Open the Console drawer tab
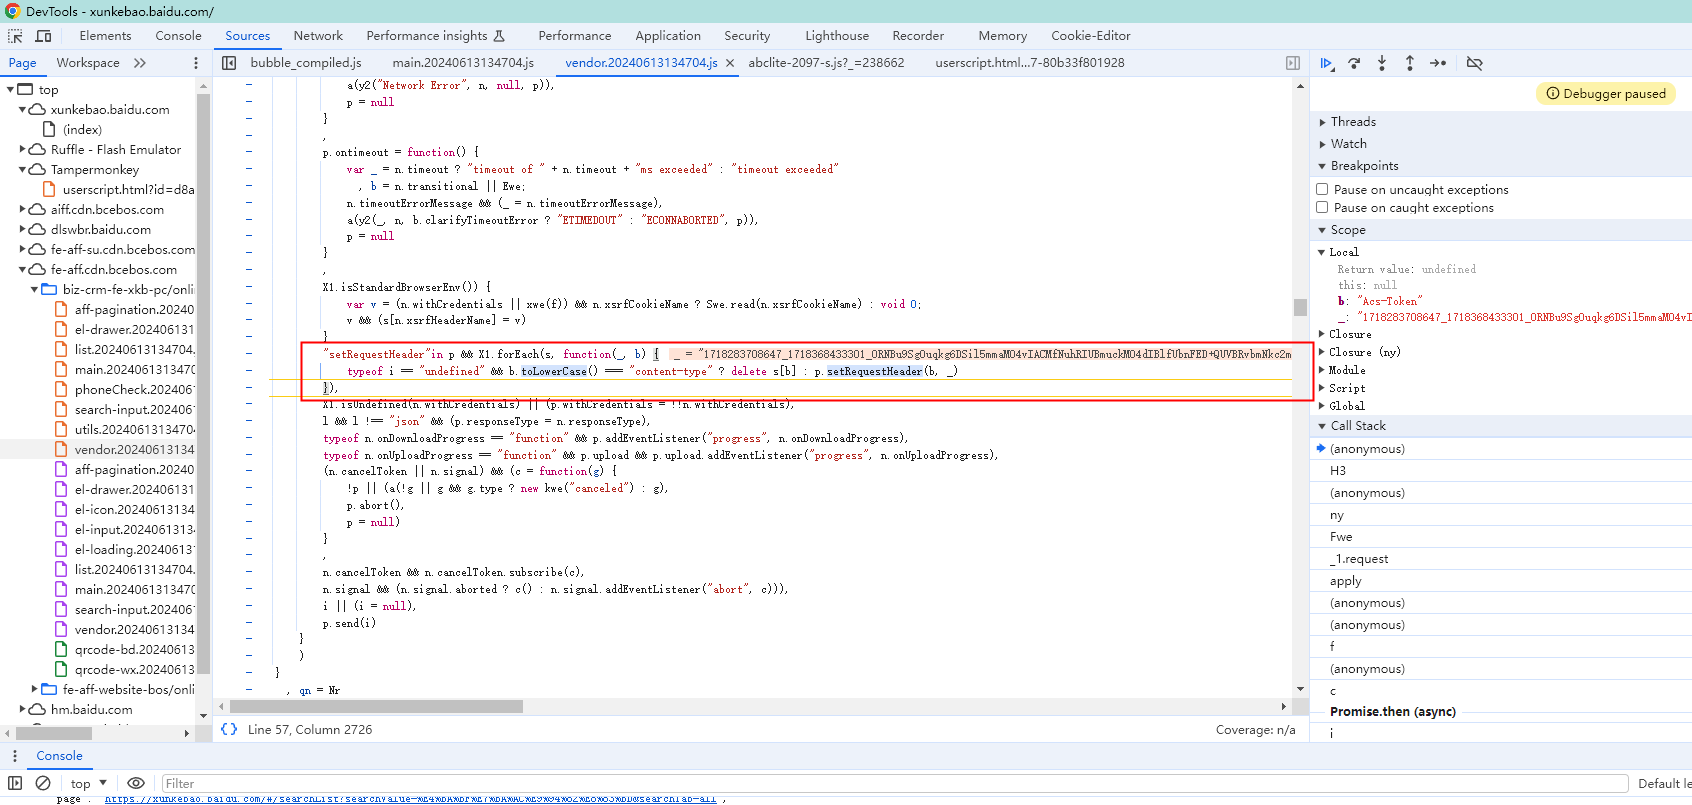Screen dimensions: 1692x805 click(x=59, y=756)
